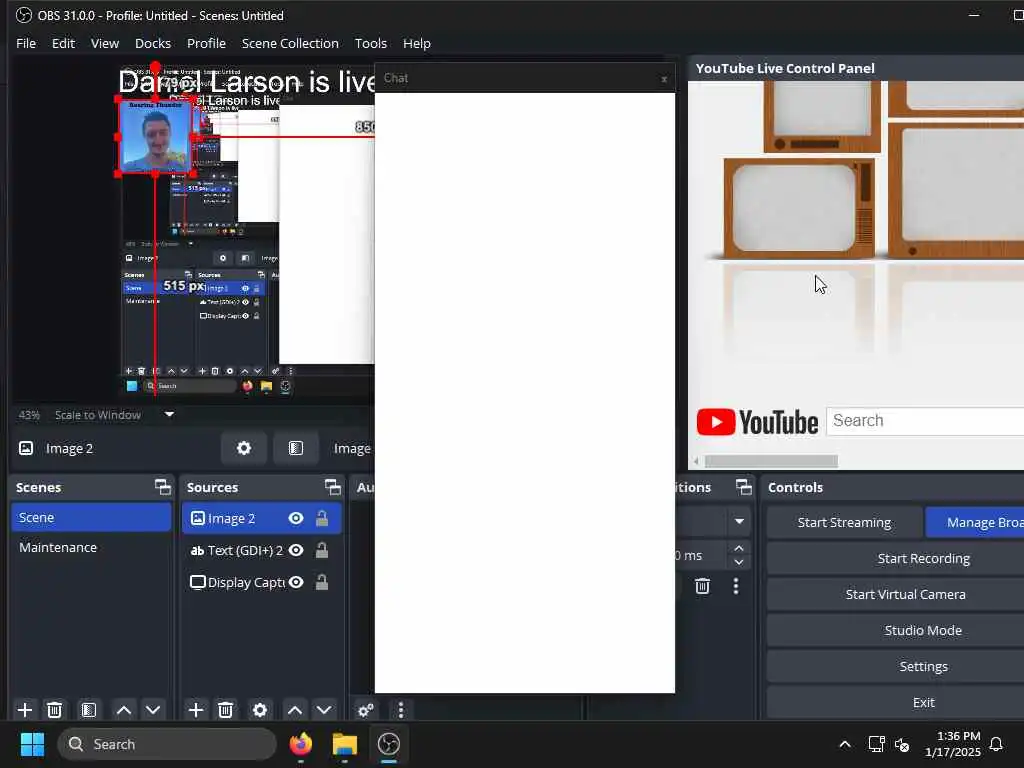Click the YouTube logo in control panel
Screen dimensions: 1024x768
[757, 422]
